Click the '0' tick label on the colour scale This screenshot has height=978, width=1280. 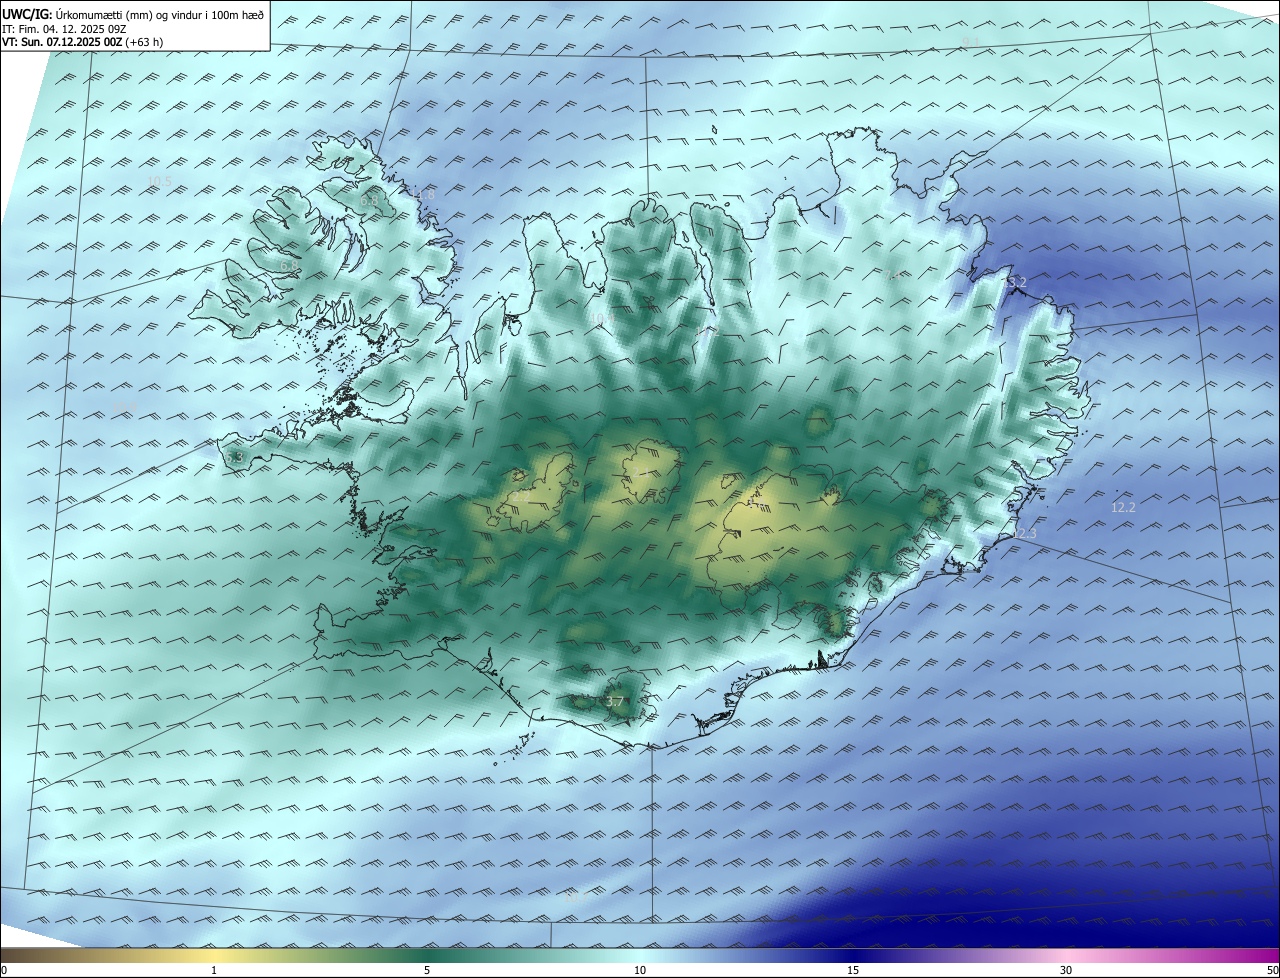pyautogui.click(x=4, y=970)
